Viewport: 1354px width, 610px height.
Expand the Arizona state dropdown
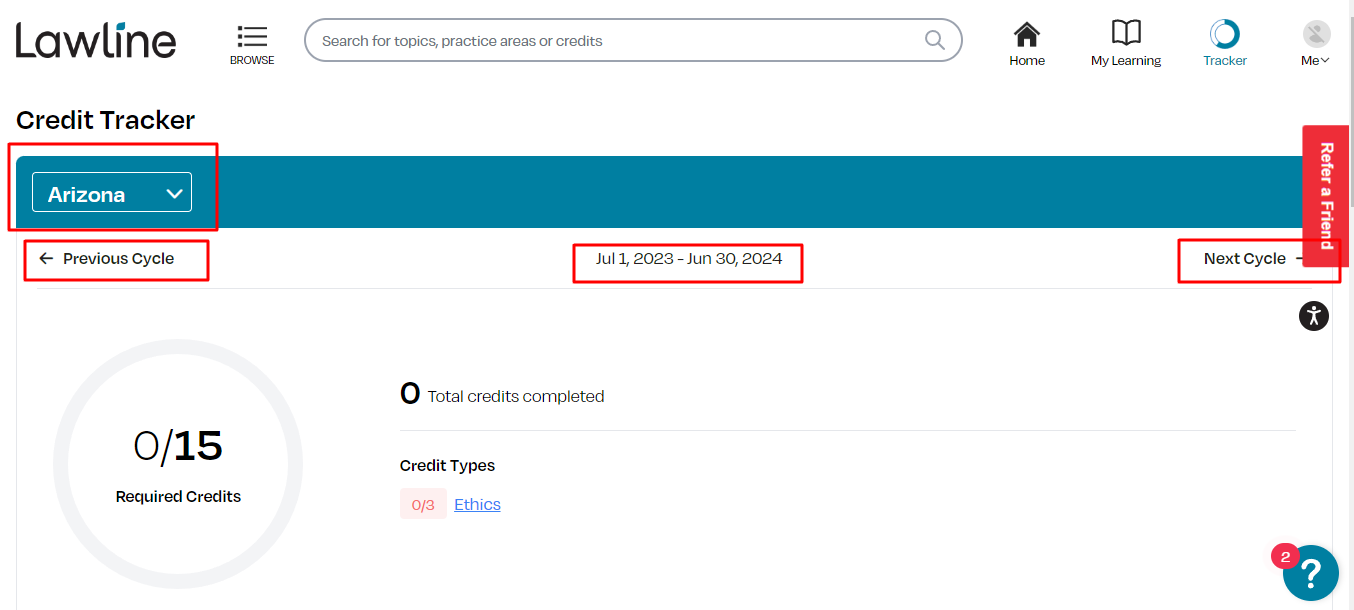point(112,192)
